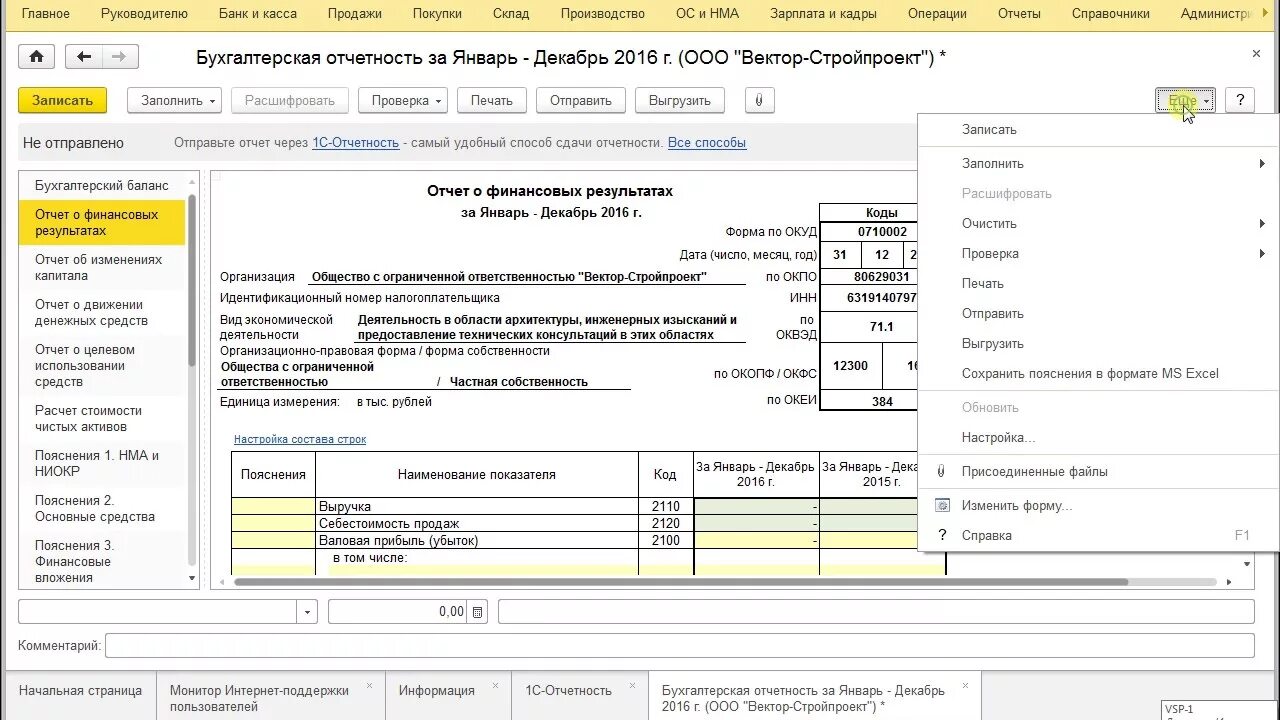The image size is (1280, 720).
Task: Open the Зарплата и кадры menu
Action: (x=823, y=14)
